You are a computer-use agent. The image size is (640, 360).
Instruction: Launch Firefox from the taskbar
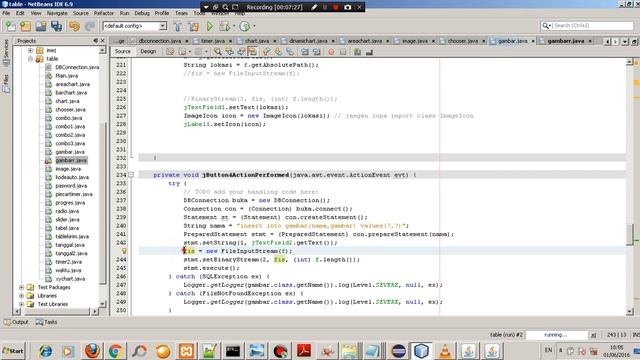coord(92,351)
